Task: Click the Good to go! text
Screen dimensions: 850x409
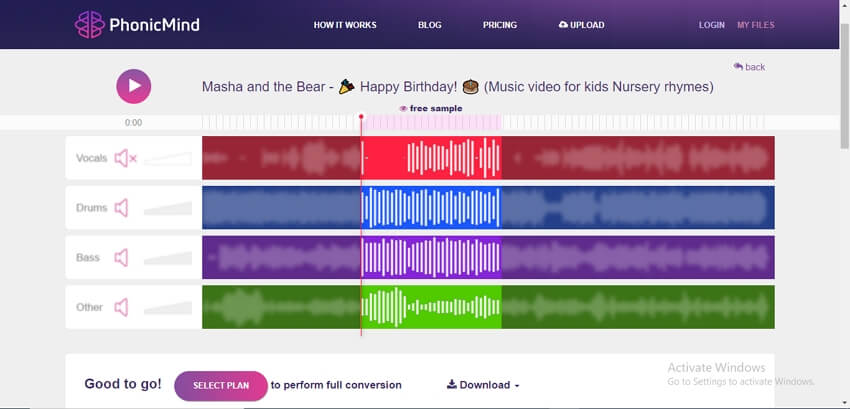Action: (x=123, y=384)
